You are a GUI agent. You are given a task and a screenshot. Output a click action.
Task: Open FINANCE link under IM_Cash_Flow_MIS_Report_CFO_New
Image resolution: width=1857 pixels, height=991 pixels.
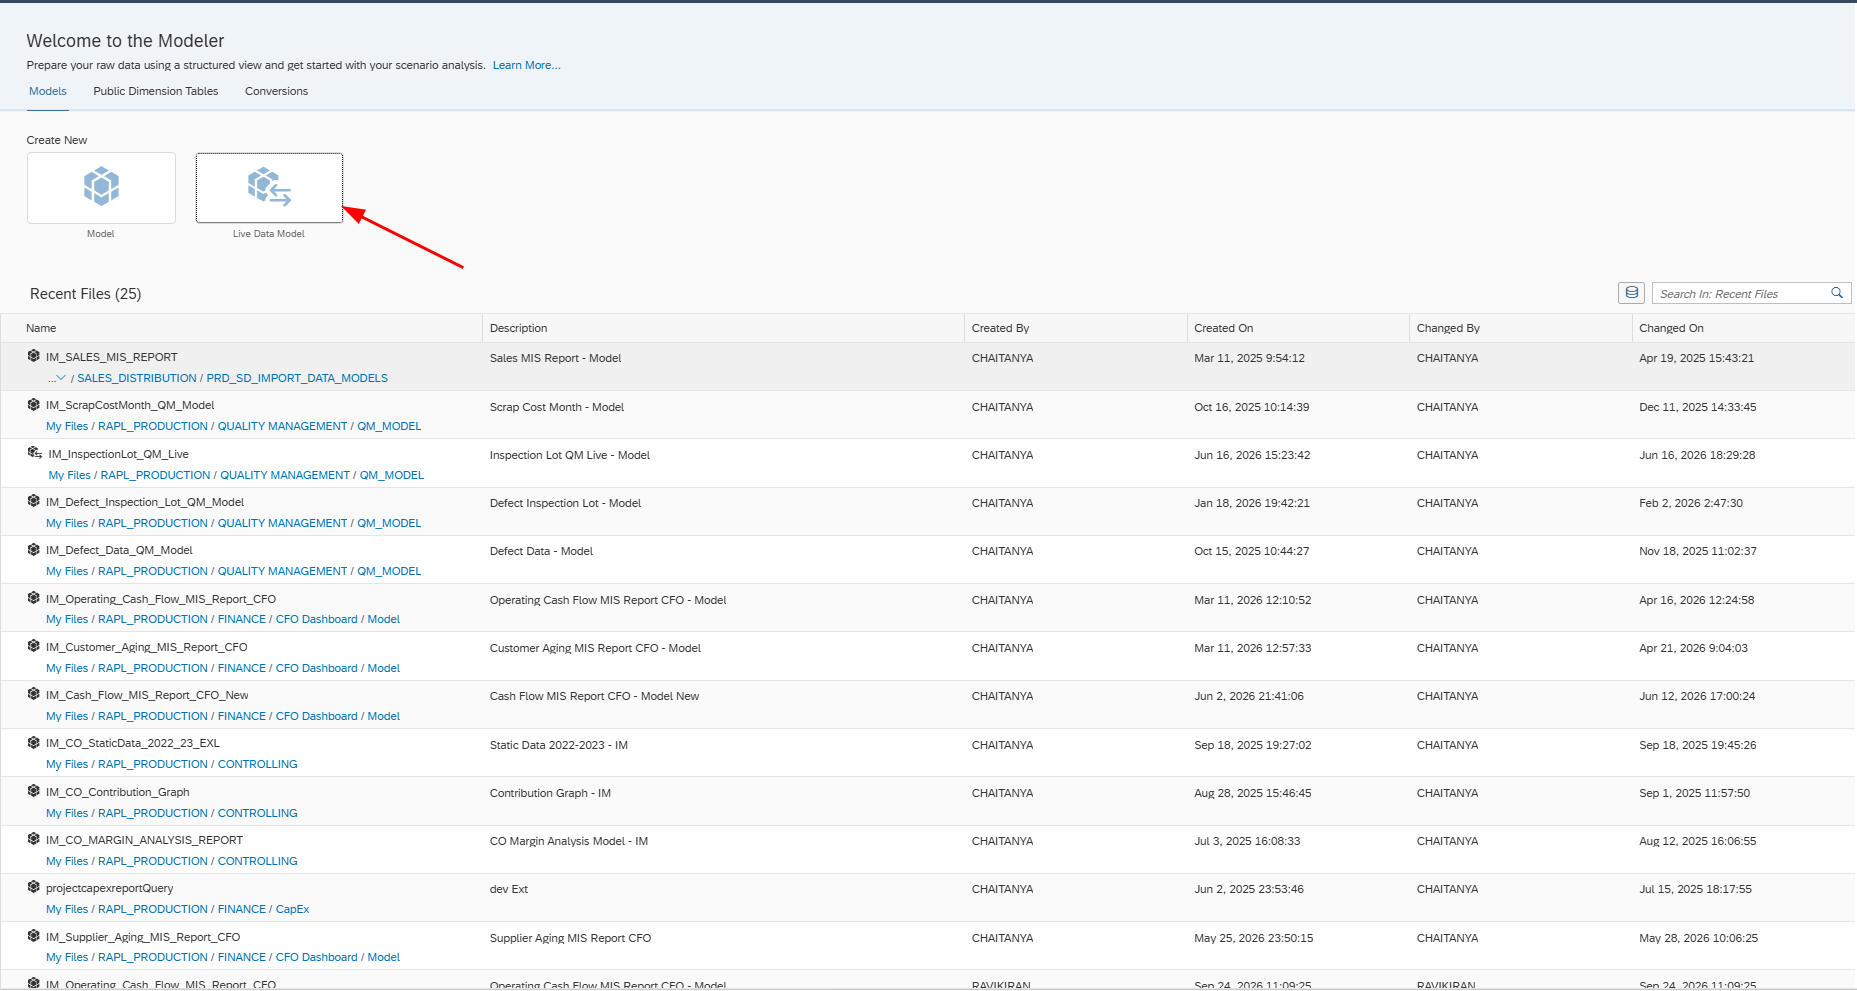(x=242, y=716)
